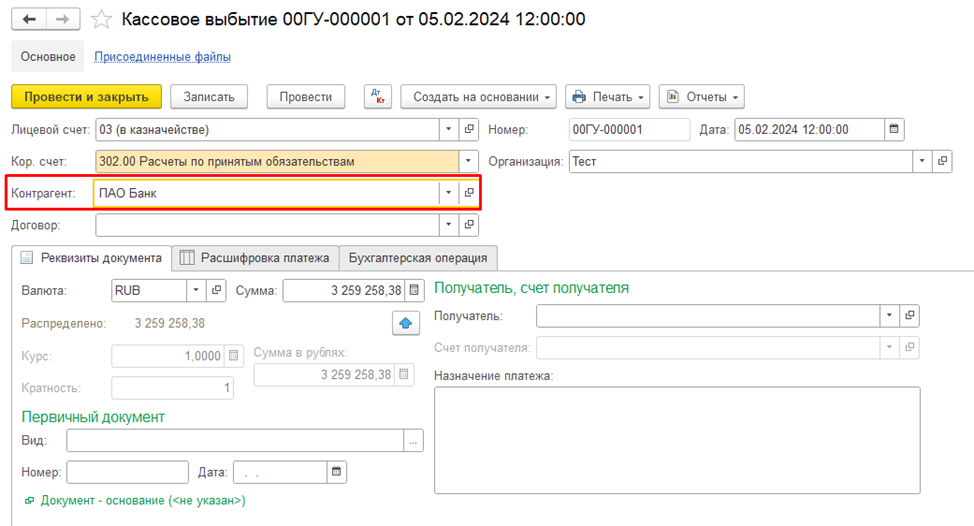This screenshot has width=974, height=526.
Task: Open calculator for Сумма в рублях
Action: [x=404, y=374]
